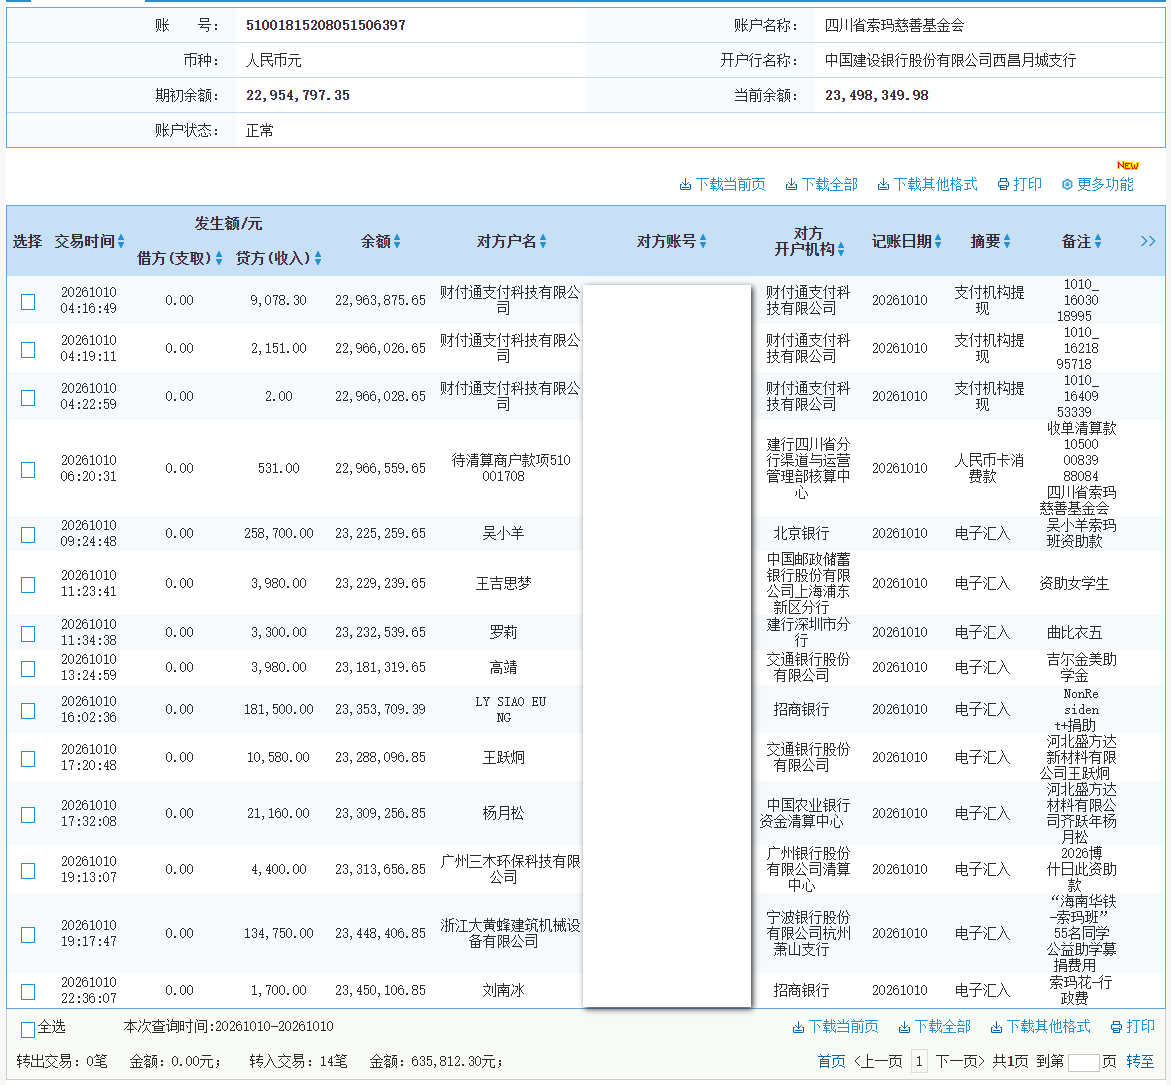1171x1085 pixels.
Task: Click the 转至 jump button
Action: pos(1140,1062)
